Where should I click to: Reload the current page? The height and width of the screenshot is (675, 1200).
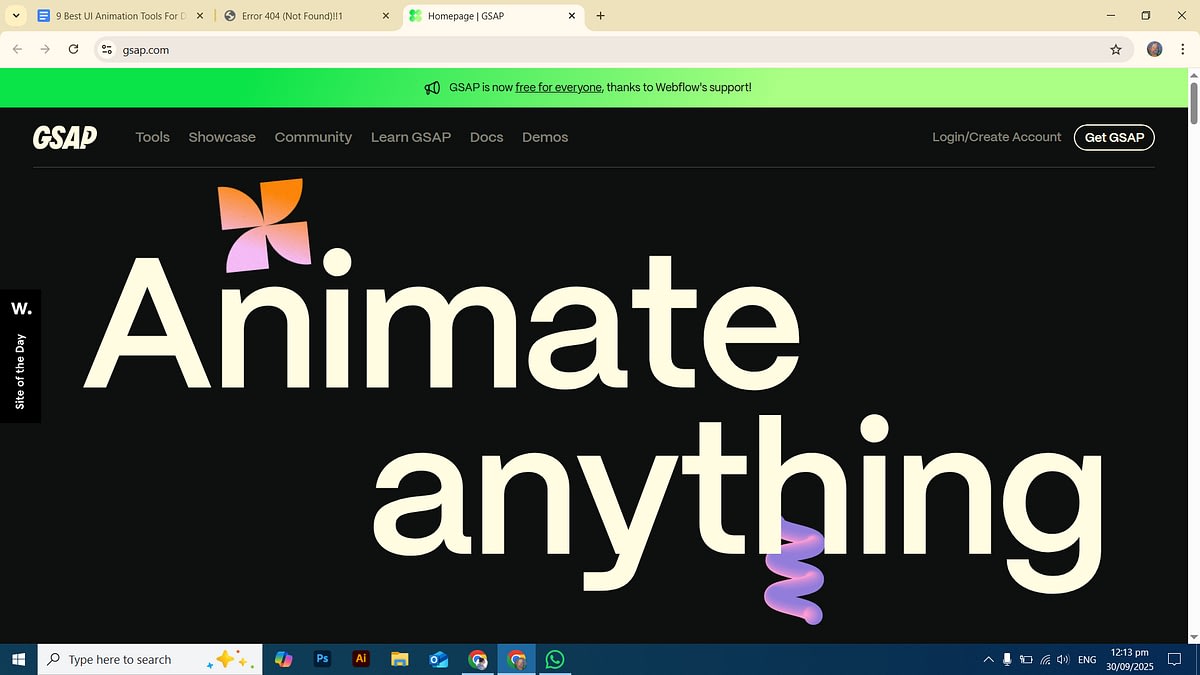pyautogui.click(x=72, y=49)
